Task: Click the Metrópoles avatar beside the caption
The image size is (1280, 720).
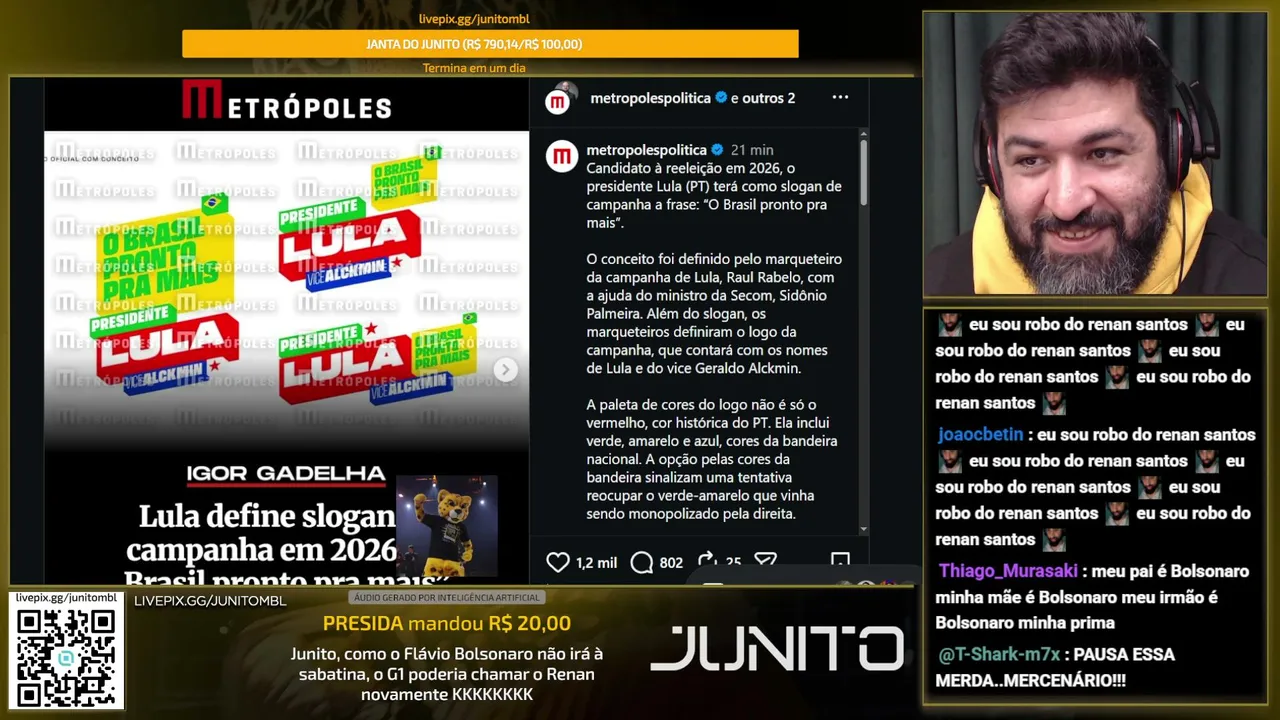Action: 562,156
